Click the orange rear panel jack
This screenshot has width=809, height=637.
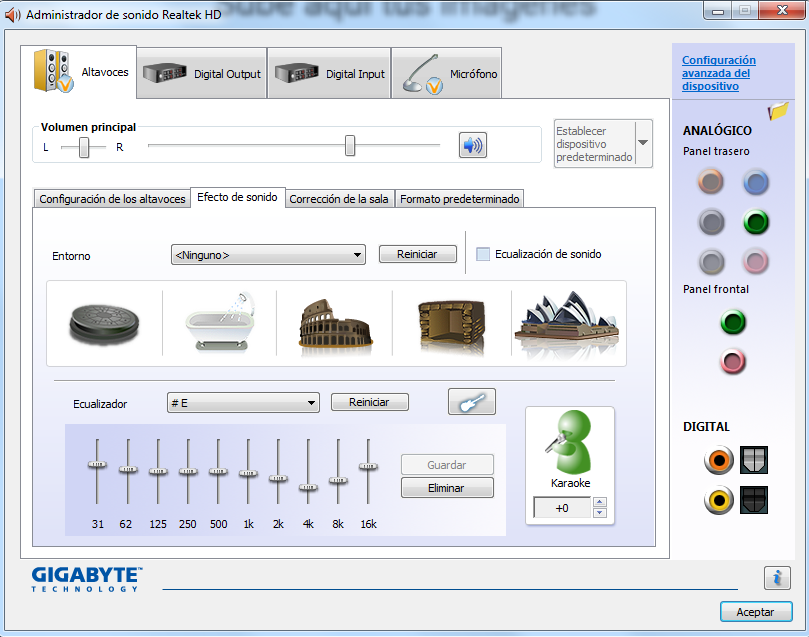[x=711, y=182]
